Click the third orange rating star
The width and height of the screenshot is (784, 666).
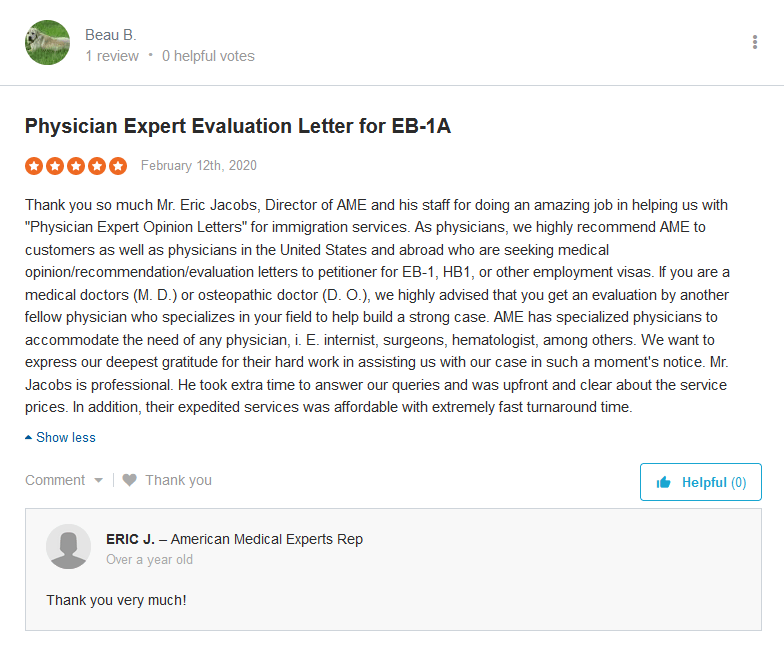76,166
